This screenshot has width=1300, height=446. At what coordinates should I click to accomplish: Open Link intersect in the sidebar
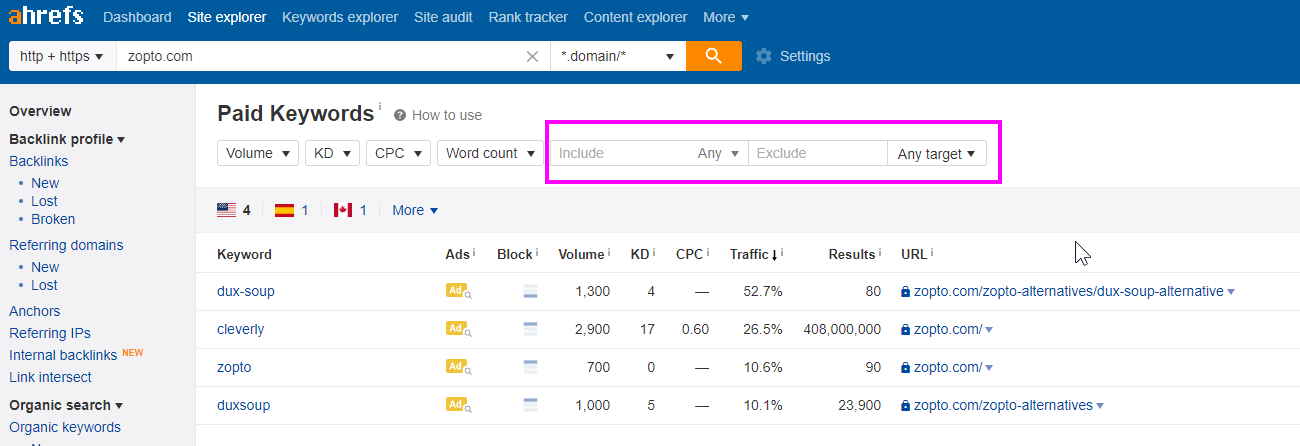click(50, 377)
